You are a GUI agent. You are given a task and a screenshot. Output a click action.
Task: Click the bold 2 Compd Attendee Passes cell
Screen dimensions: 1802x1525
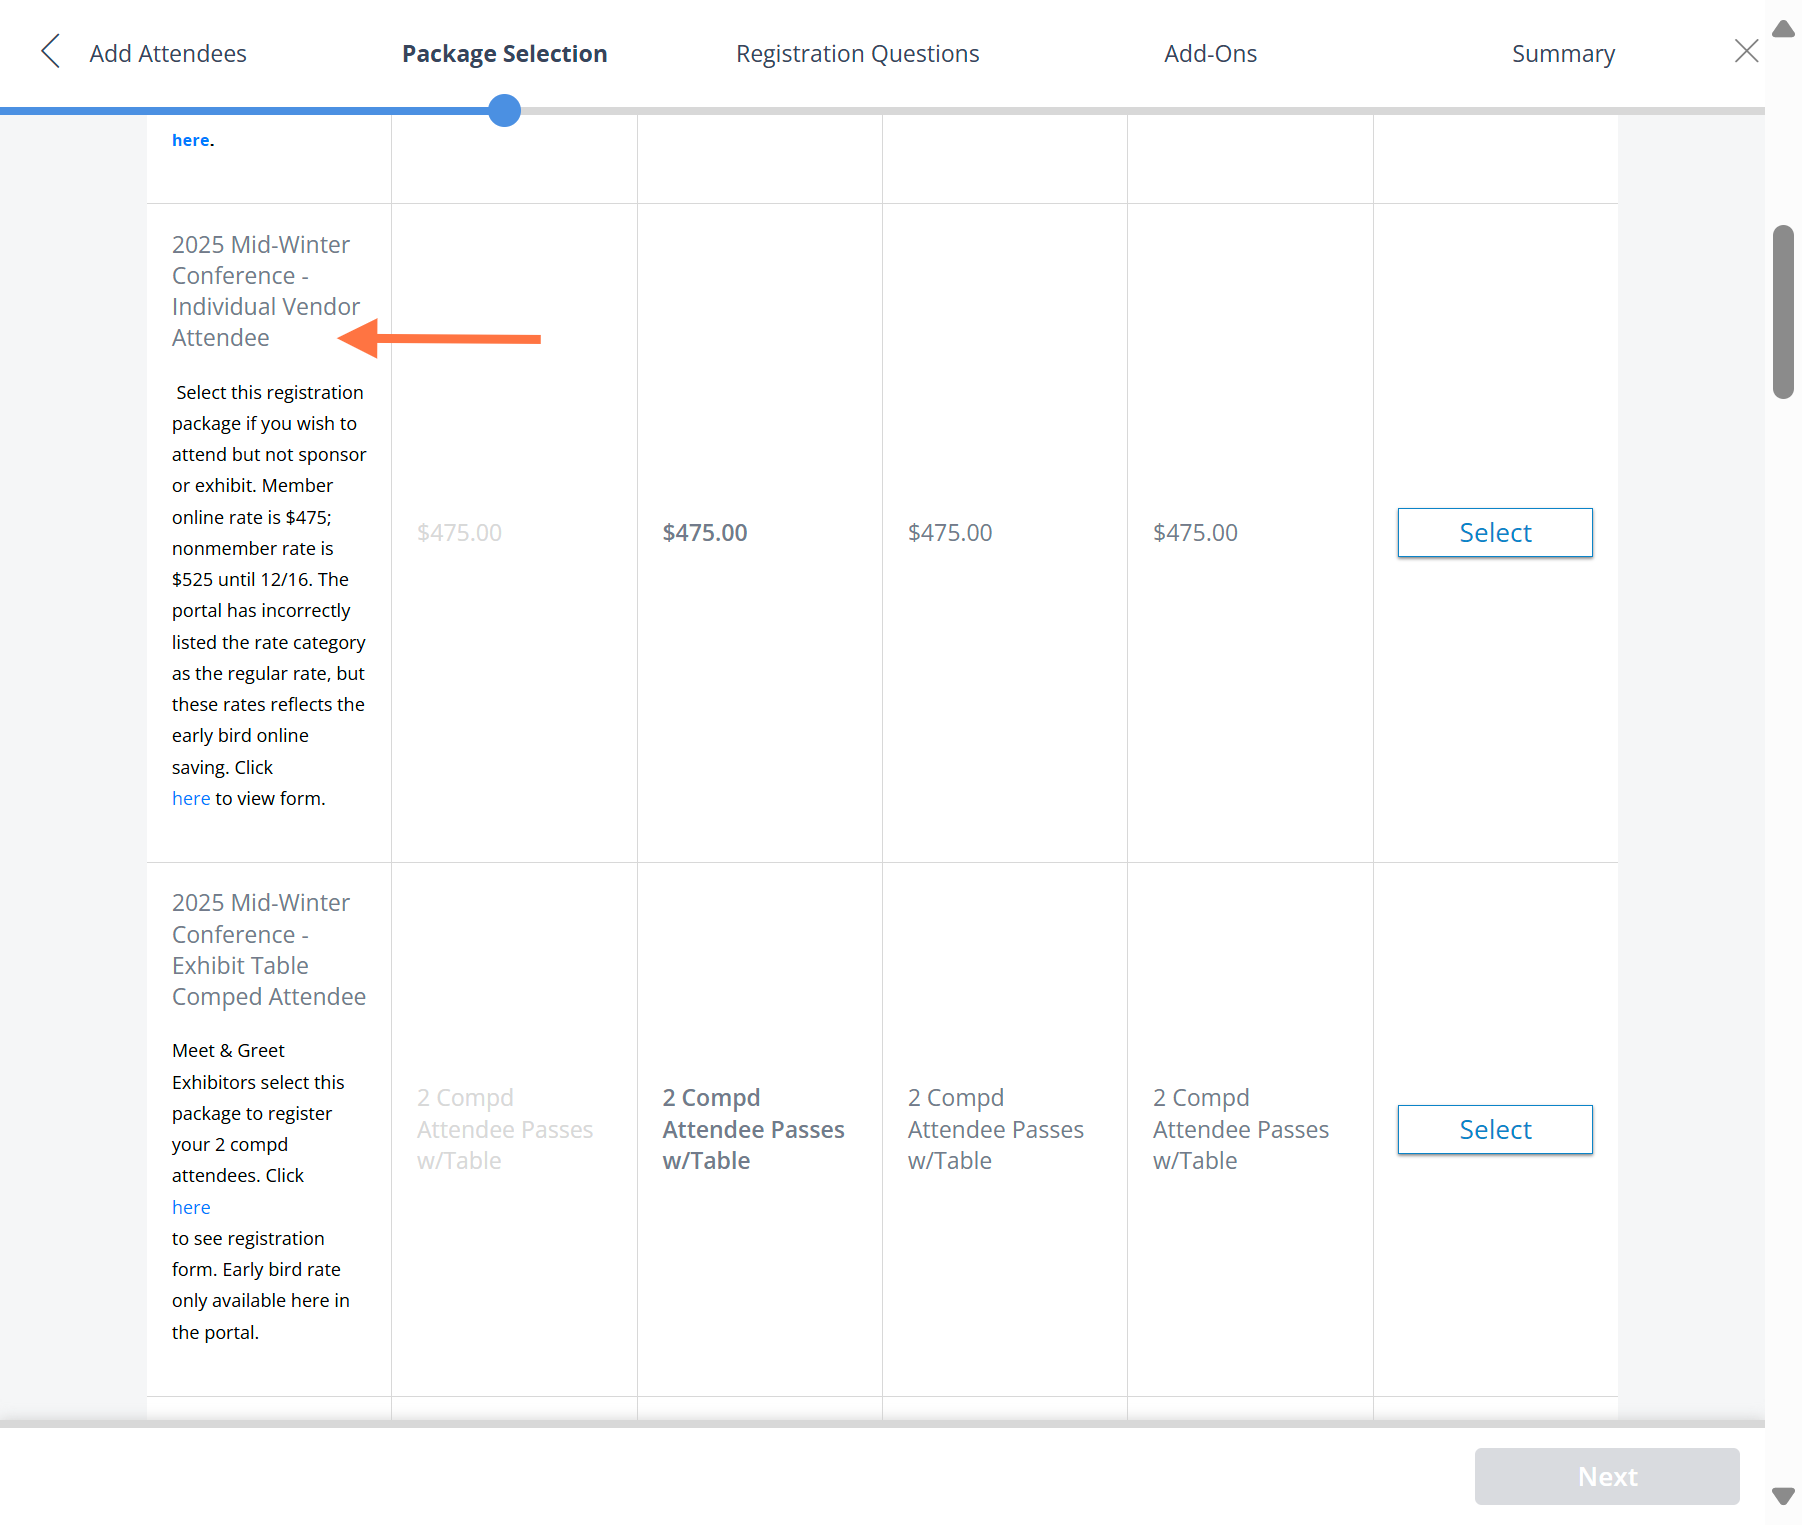tap(754, 1129)
